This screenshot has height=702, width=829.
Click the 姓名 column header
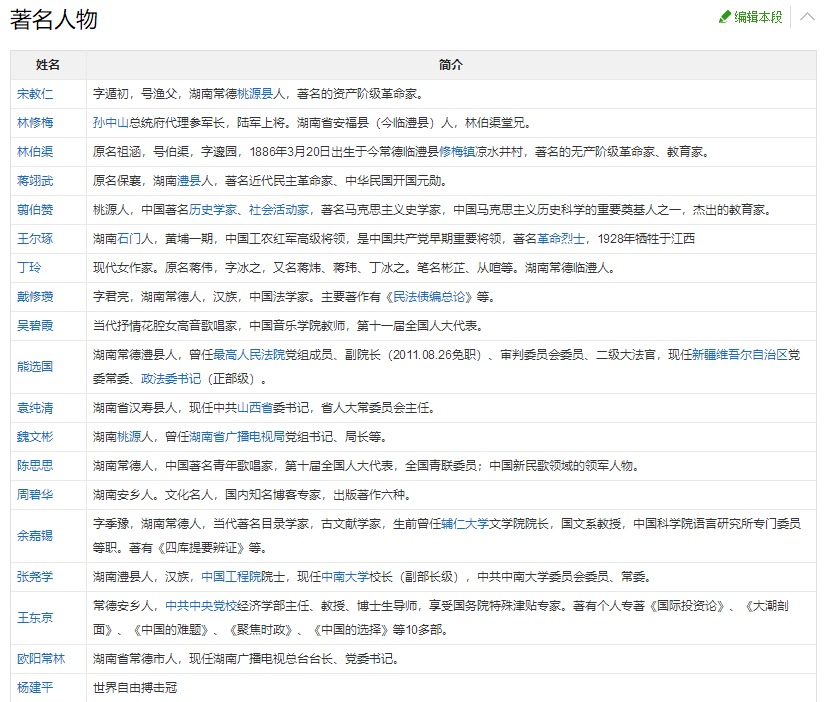click(48, 65)
